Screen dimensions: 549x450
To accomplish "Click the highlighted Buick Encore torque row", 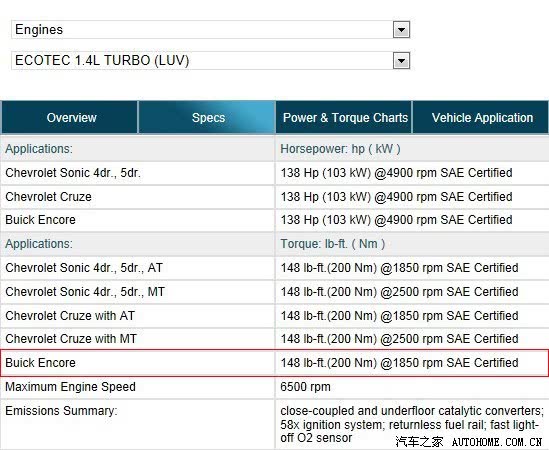I will click(274, 363).
